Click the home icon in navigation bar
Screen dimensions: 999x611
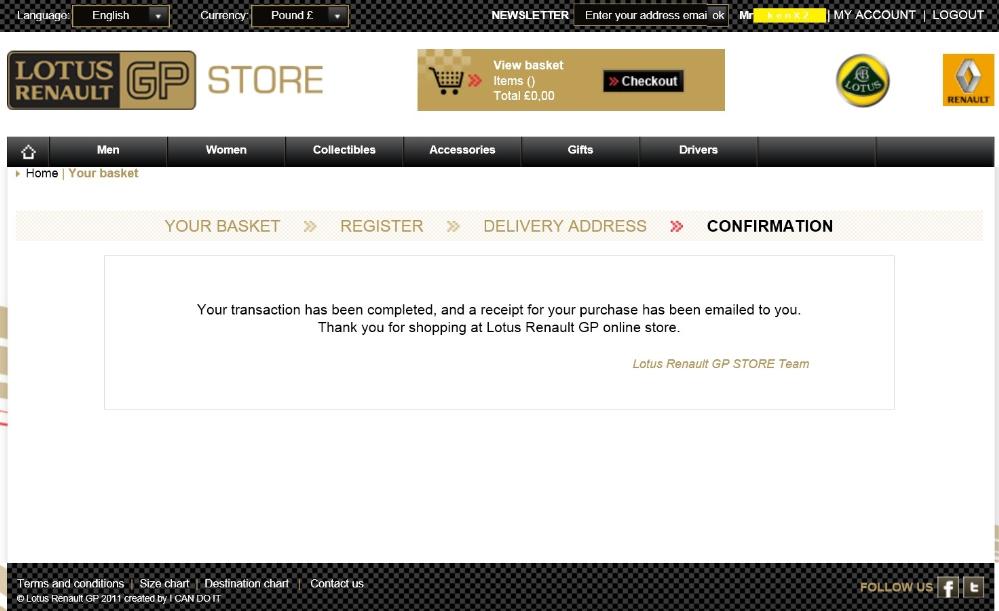point(28,151)
